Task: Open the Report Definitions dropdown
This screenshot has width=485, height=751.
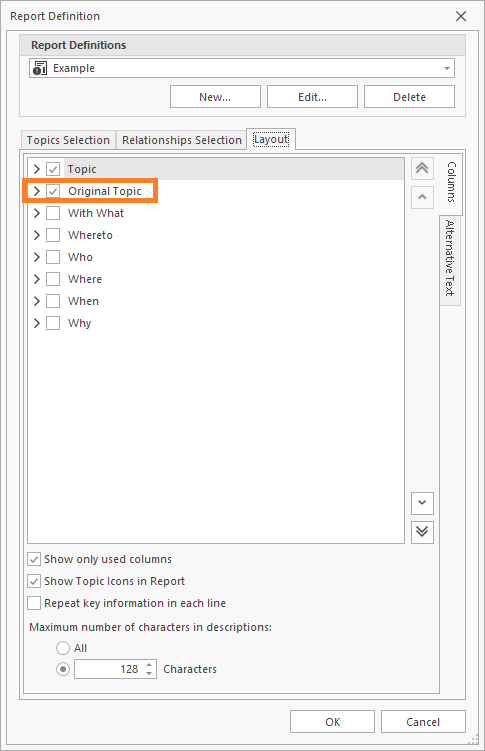Action: pos(446,68)
